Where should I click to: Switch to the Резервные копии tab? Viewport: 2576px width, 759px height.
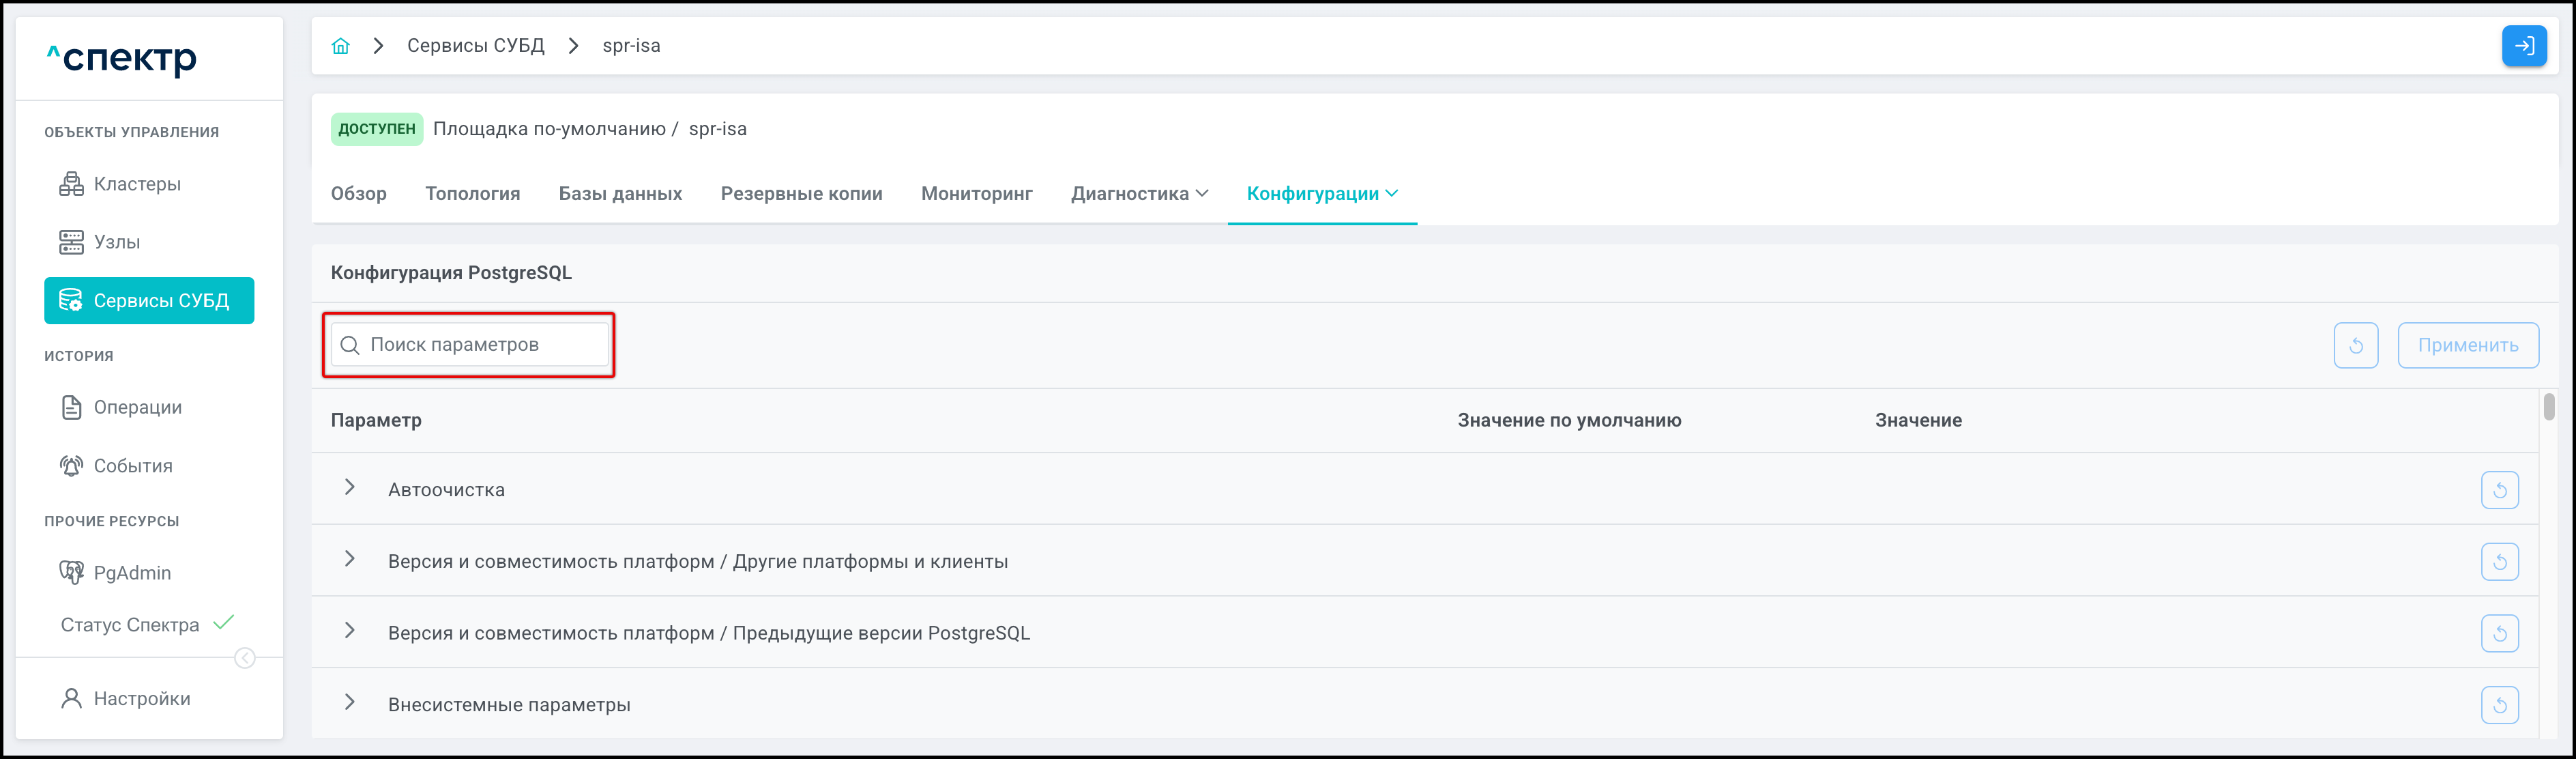pyautogui.click(x=801, y=194)
